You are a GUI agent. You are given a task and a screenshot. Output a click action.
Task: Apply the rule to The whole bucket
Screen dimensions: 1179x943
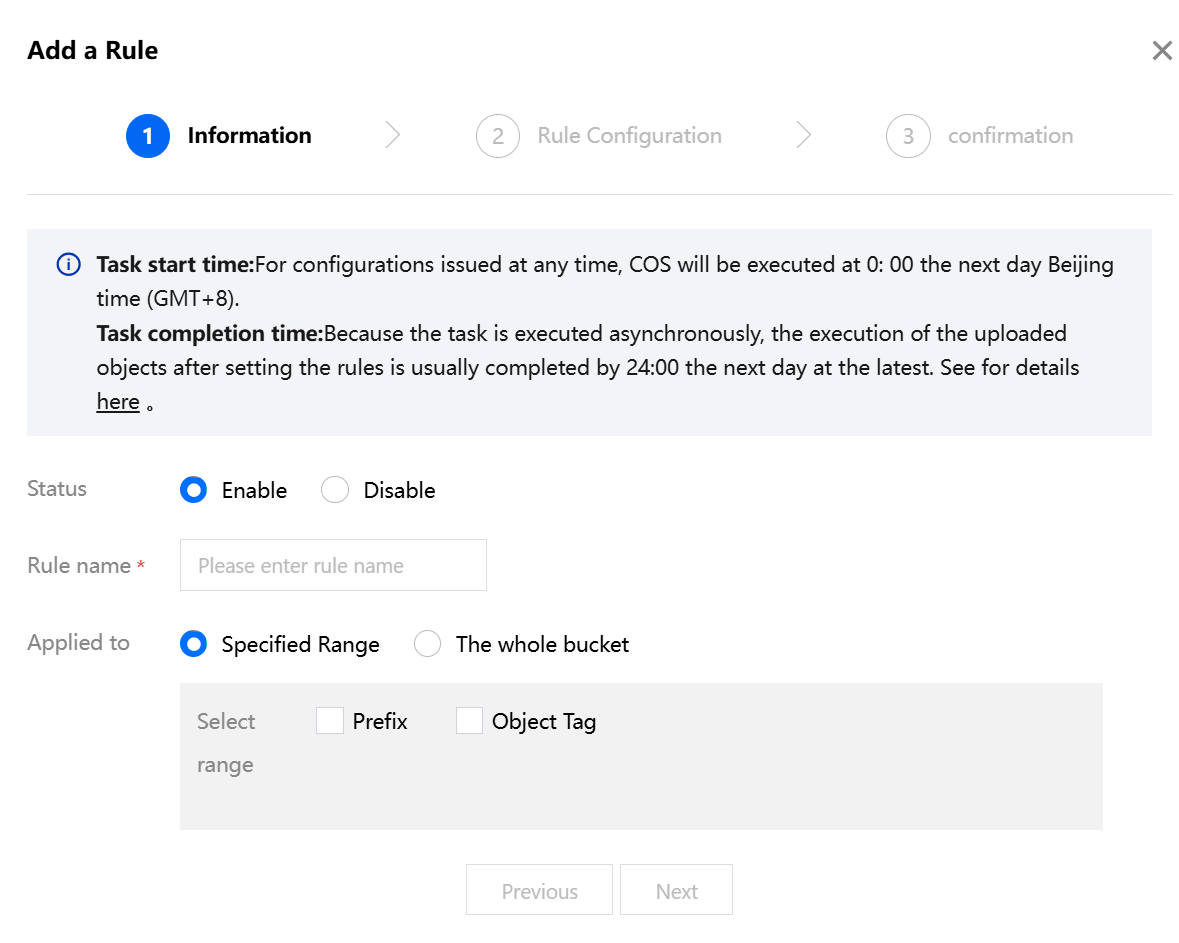(428, 644)
